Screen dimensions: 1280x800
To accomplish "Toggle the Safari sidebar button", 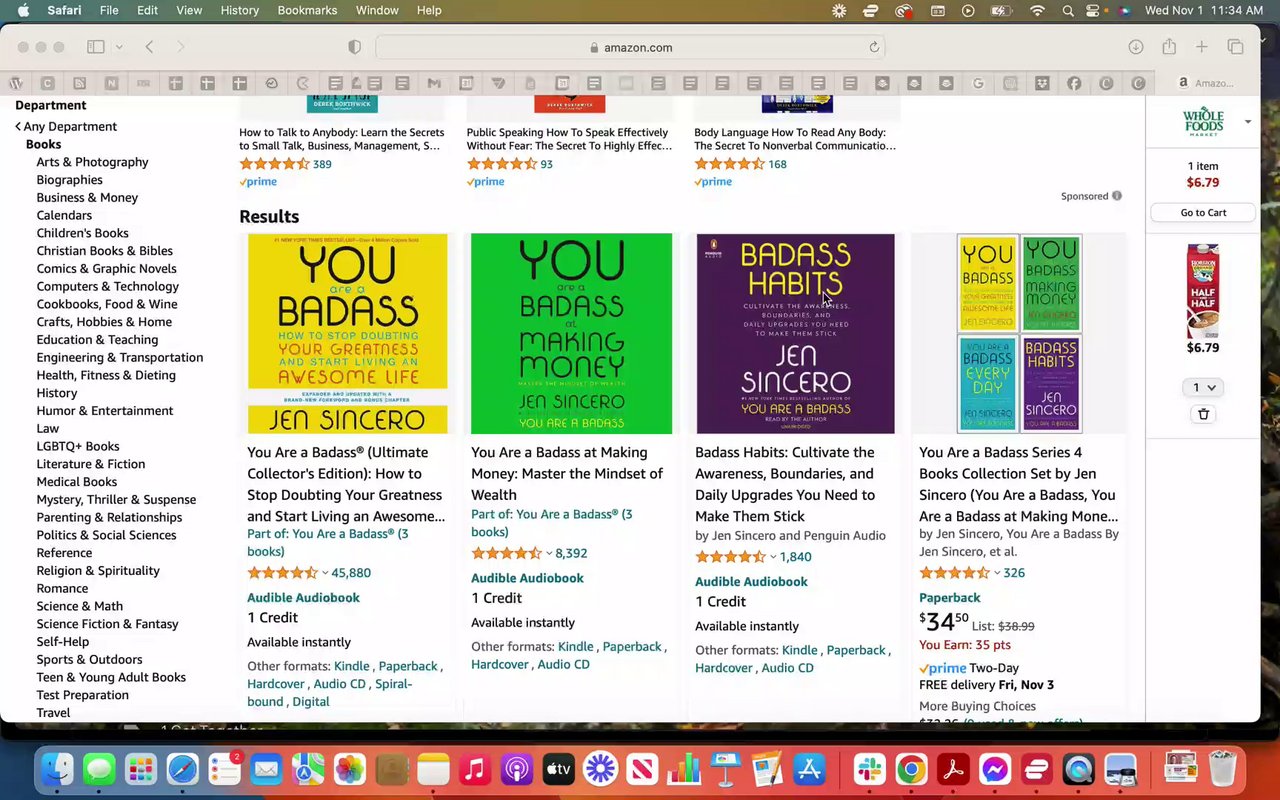I will (x=96, y=47).
